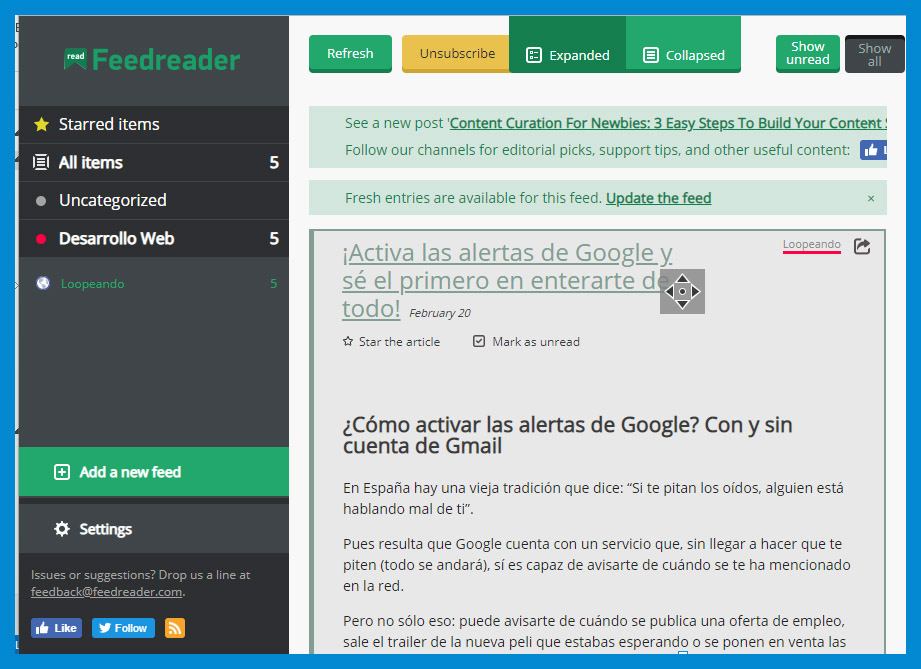Dismiss the fresh entries notification
Image resolution: width=921 pixels, height=669 pixels.
(x=871, y=199)
